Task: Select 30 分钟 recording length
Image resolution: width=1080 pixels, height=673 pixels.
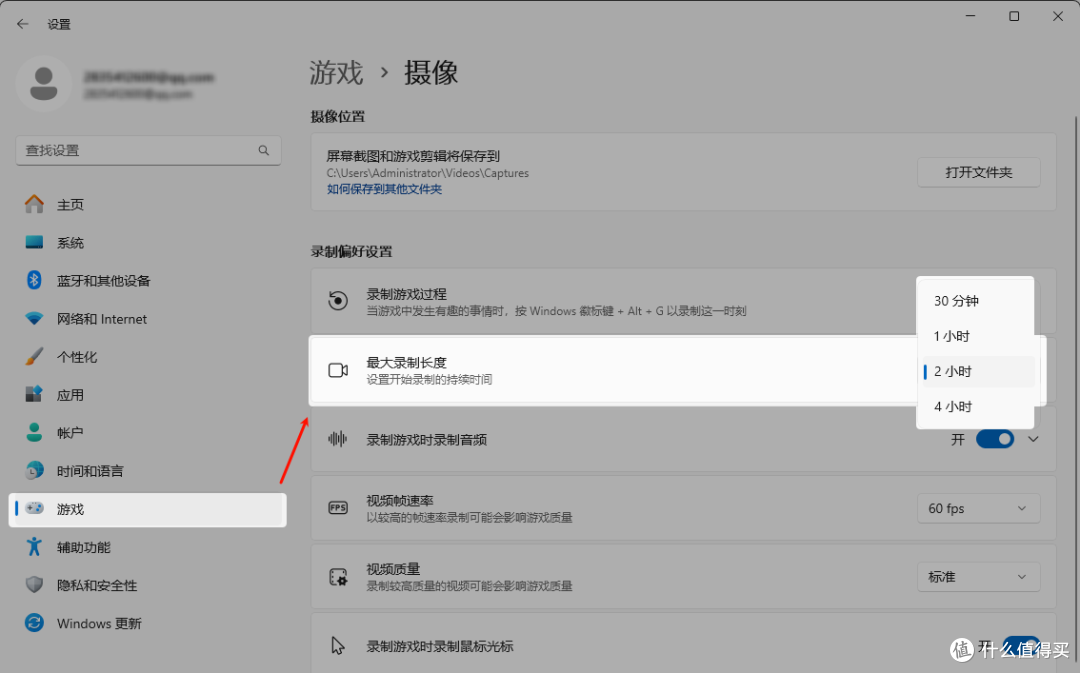Action: tap(975, 301)
